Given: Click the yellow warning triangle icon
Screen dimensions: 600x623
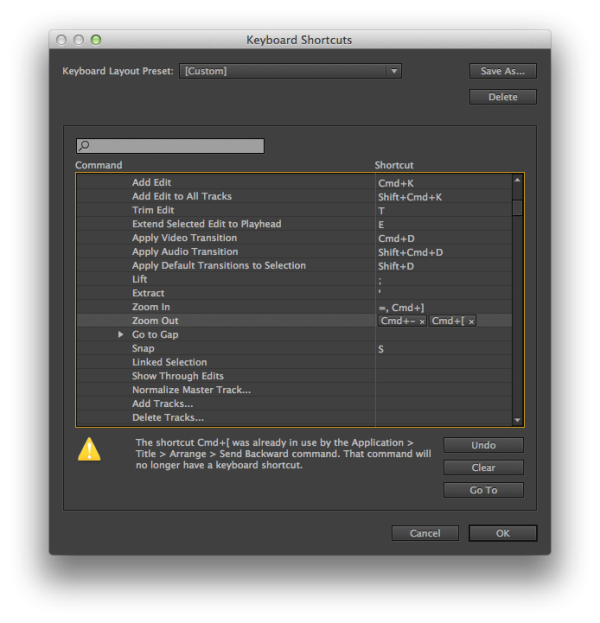Looking at the screenshot, I should tap(89, 451).
